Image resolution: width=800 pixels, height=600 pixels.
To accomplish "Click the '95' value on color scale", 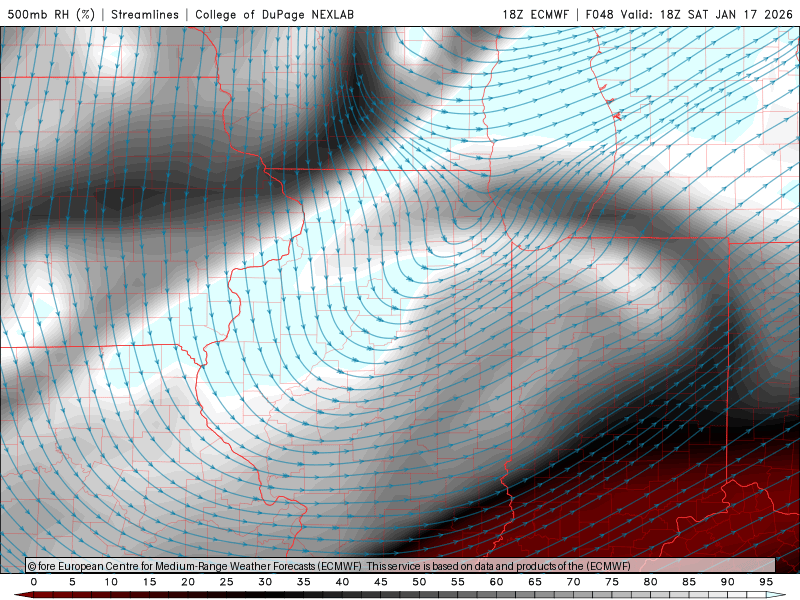I will (766, 582).
